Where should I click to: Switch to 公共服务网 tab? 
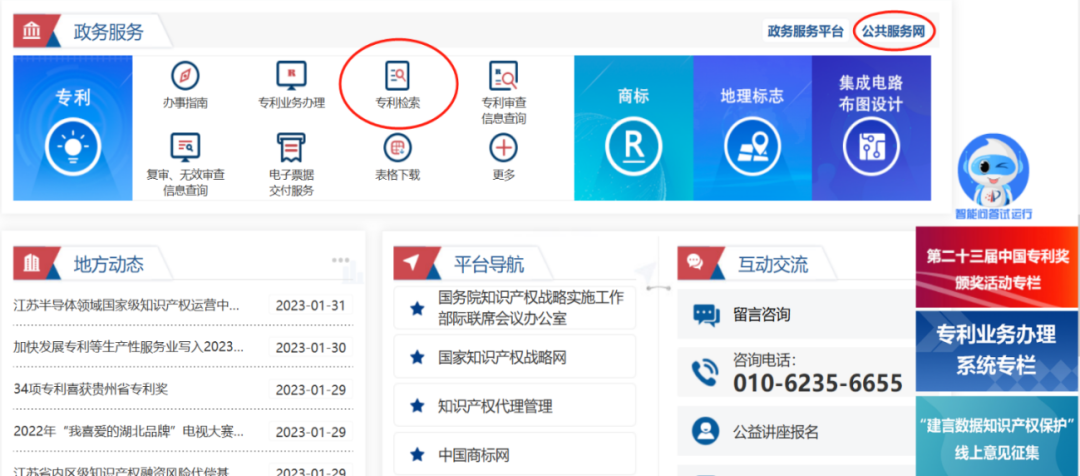pos(893,31)
